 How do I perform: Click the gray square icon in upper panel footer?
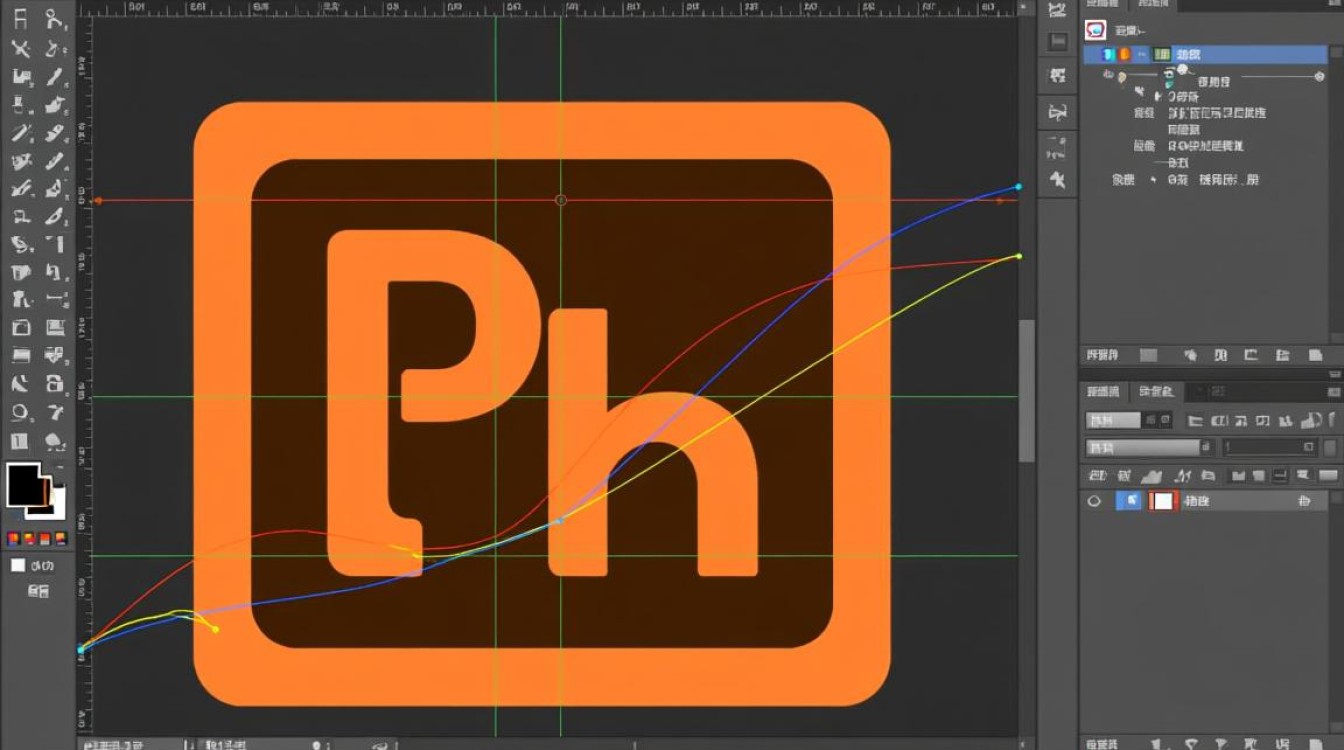(x=1148, y=355)
